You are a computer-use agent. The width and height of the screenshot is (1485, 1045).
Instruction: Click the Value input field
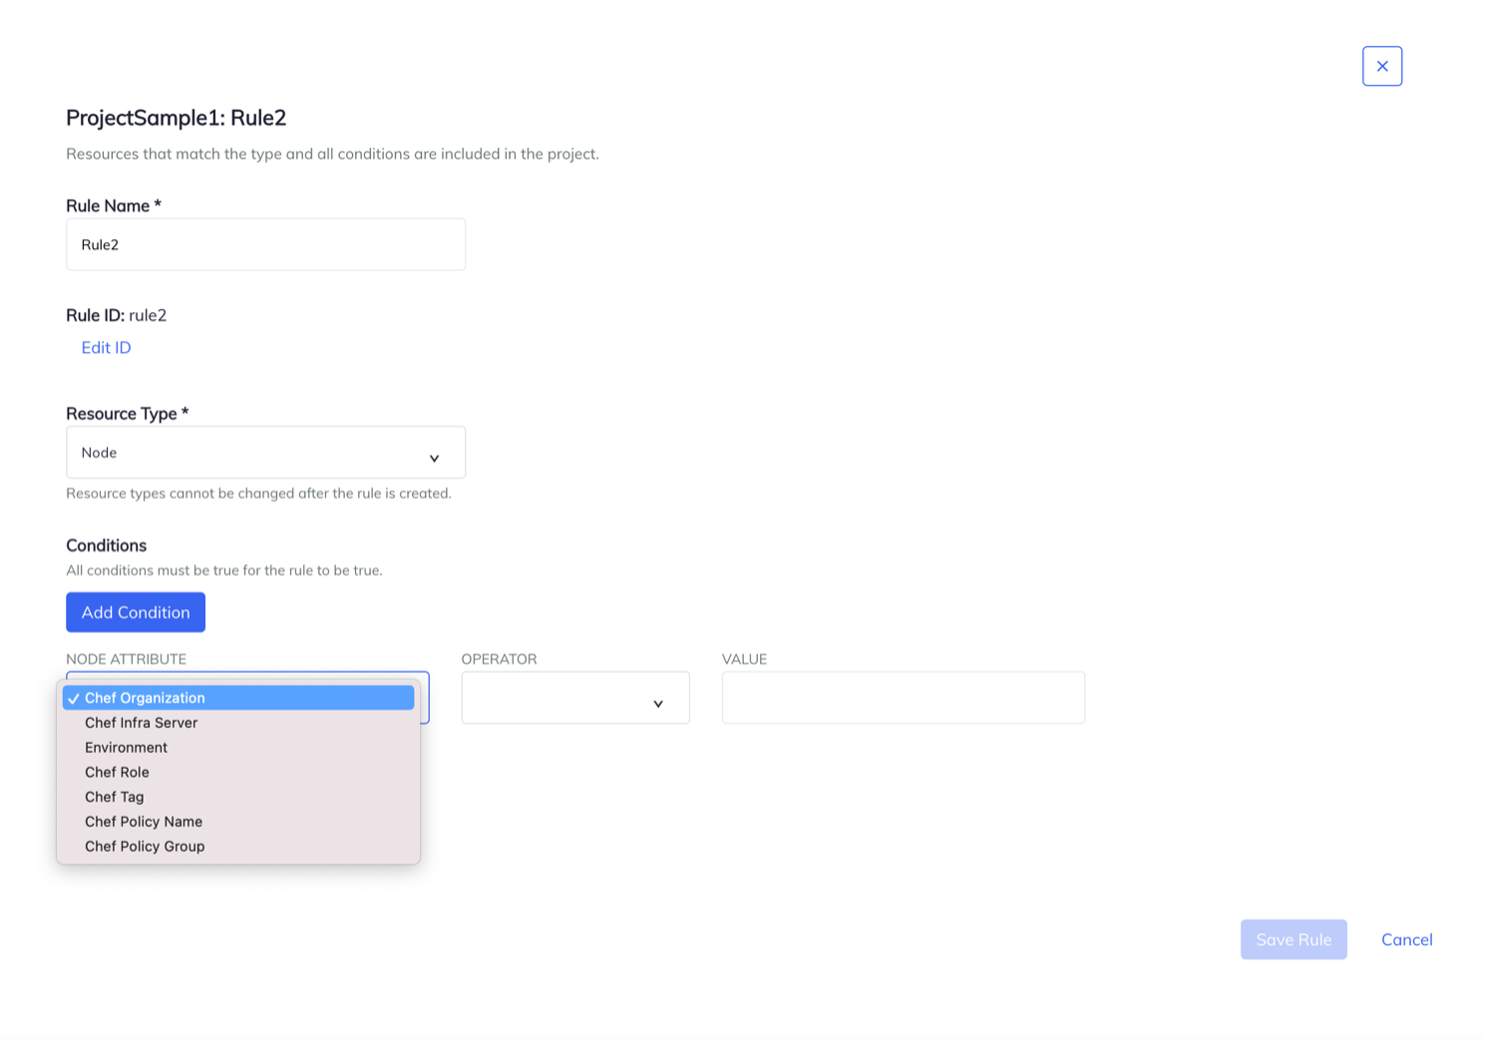click(x=902, y=697)
